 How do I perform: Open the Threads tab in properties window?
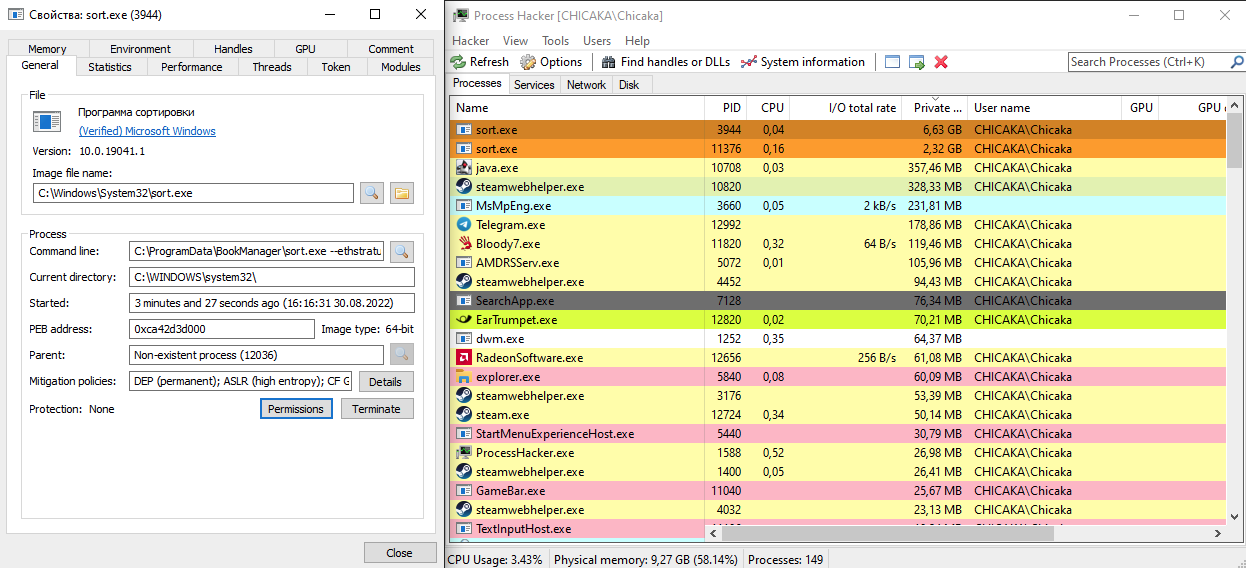click(x=272, y=67)
